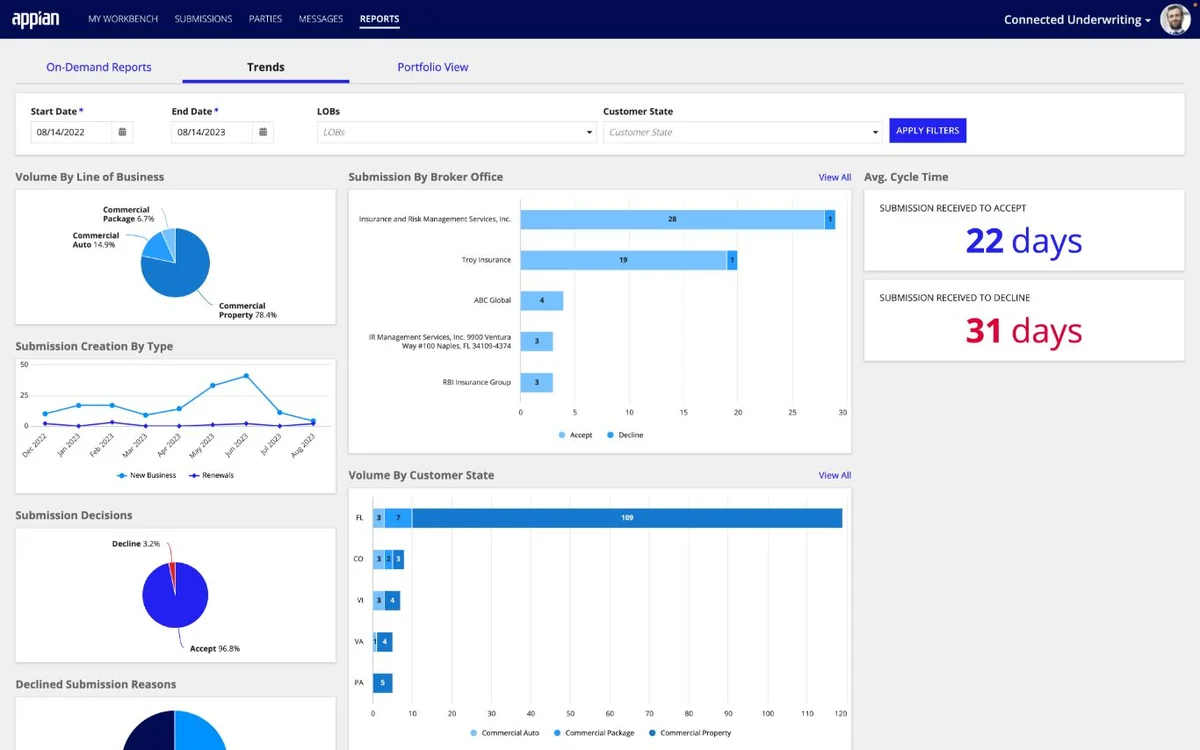Viewport: 1200px width, 750px height.
Task: Click the RBI Insurance Group bar
Action: tap(537, 382)
